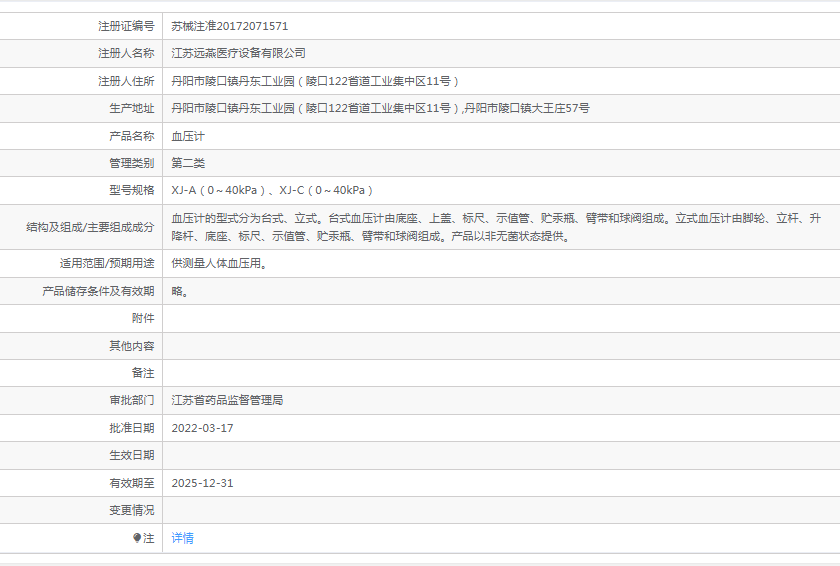Select model value XJ-A（0～40kPa）、XJ-C
Viewport: 840px width, 566px height.
272,190
